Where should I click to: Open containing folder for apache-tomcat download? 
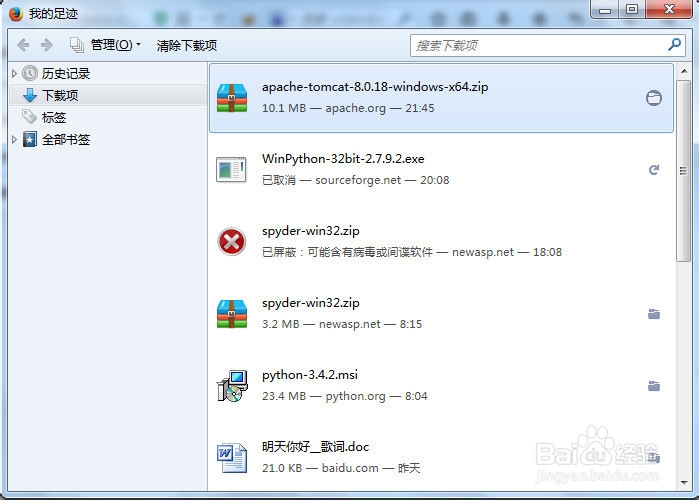click(654, 98)
